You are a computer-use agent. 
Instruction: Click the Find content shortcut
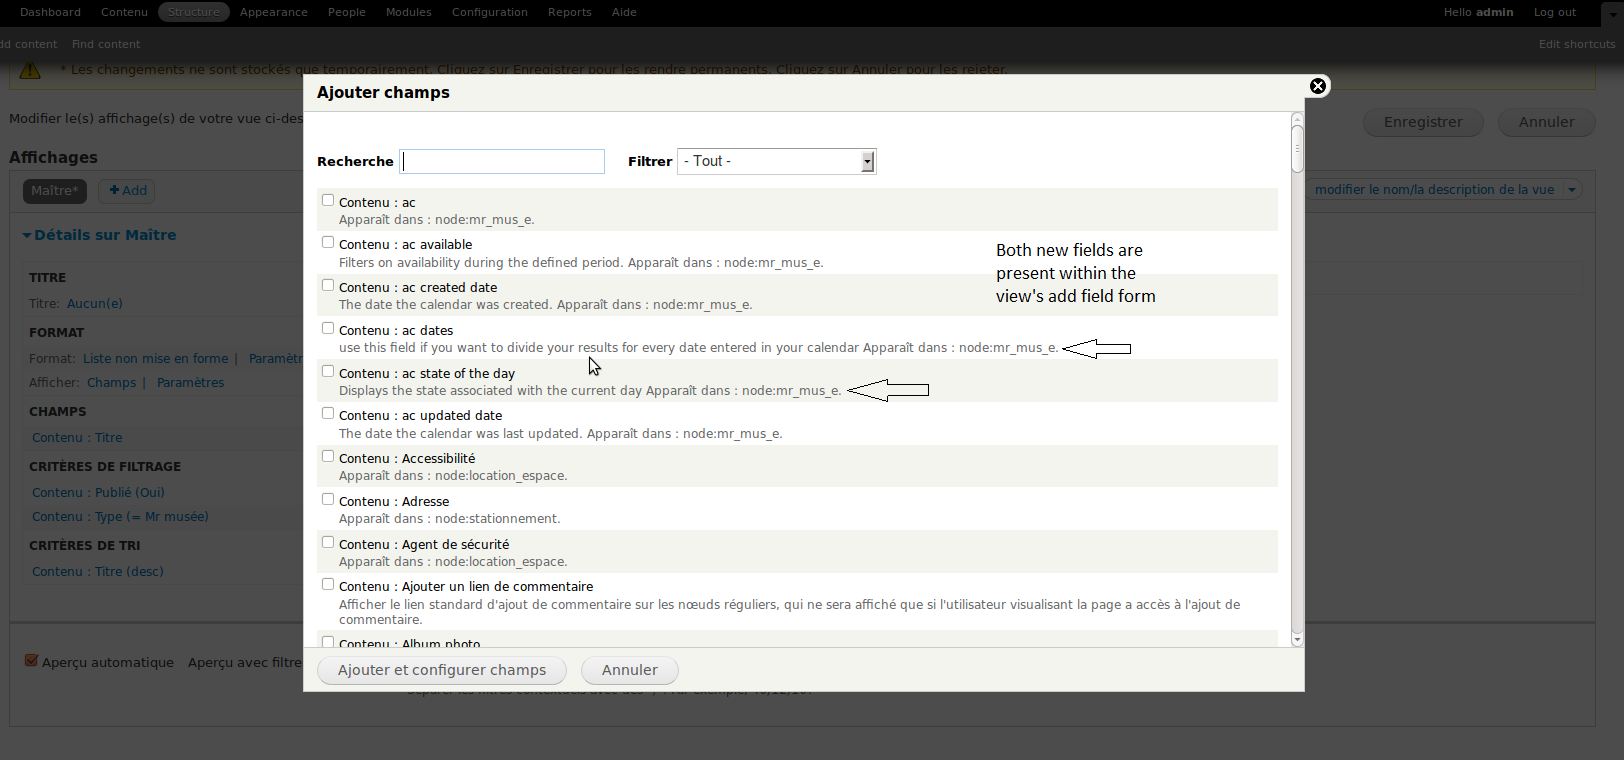106,44
